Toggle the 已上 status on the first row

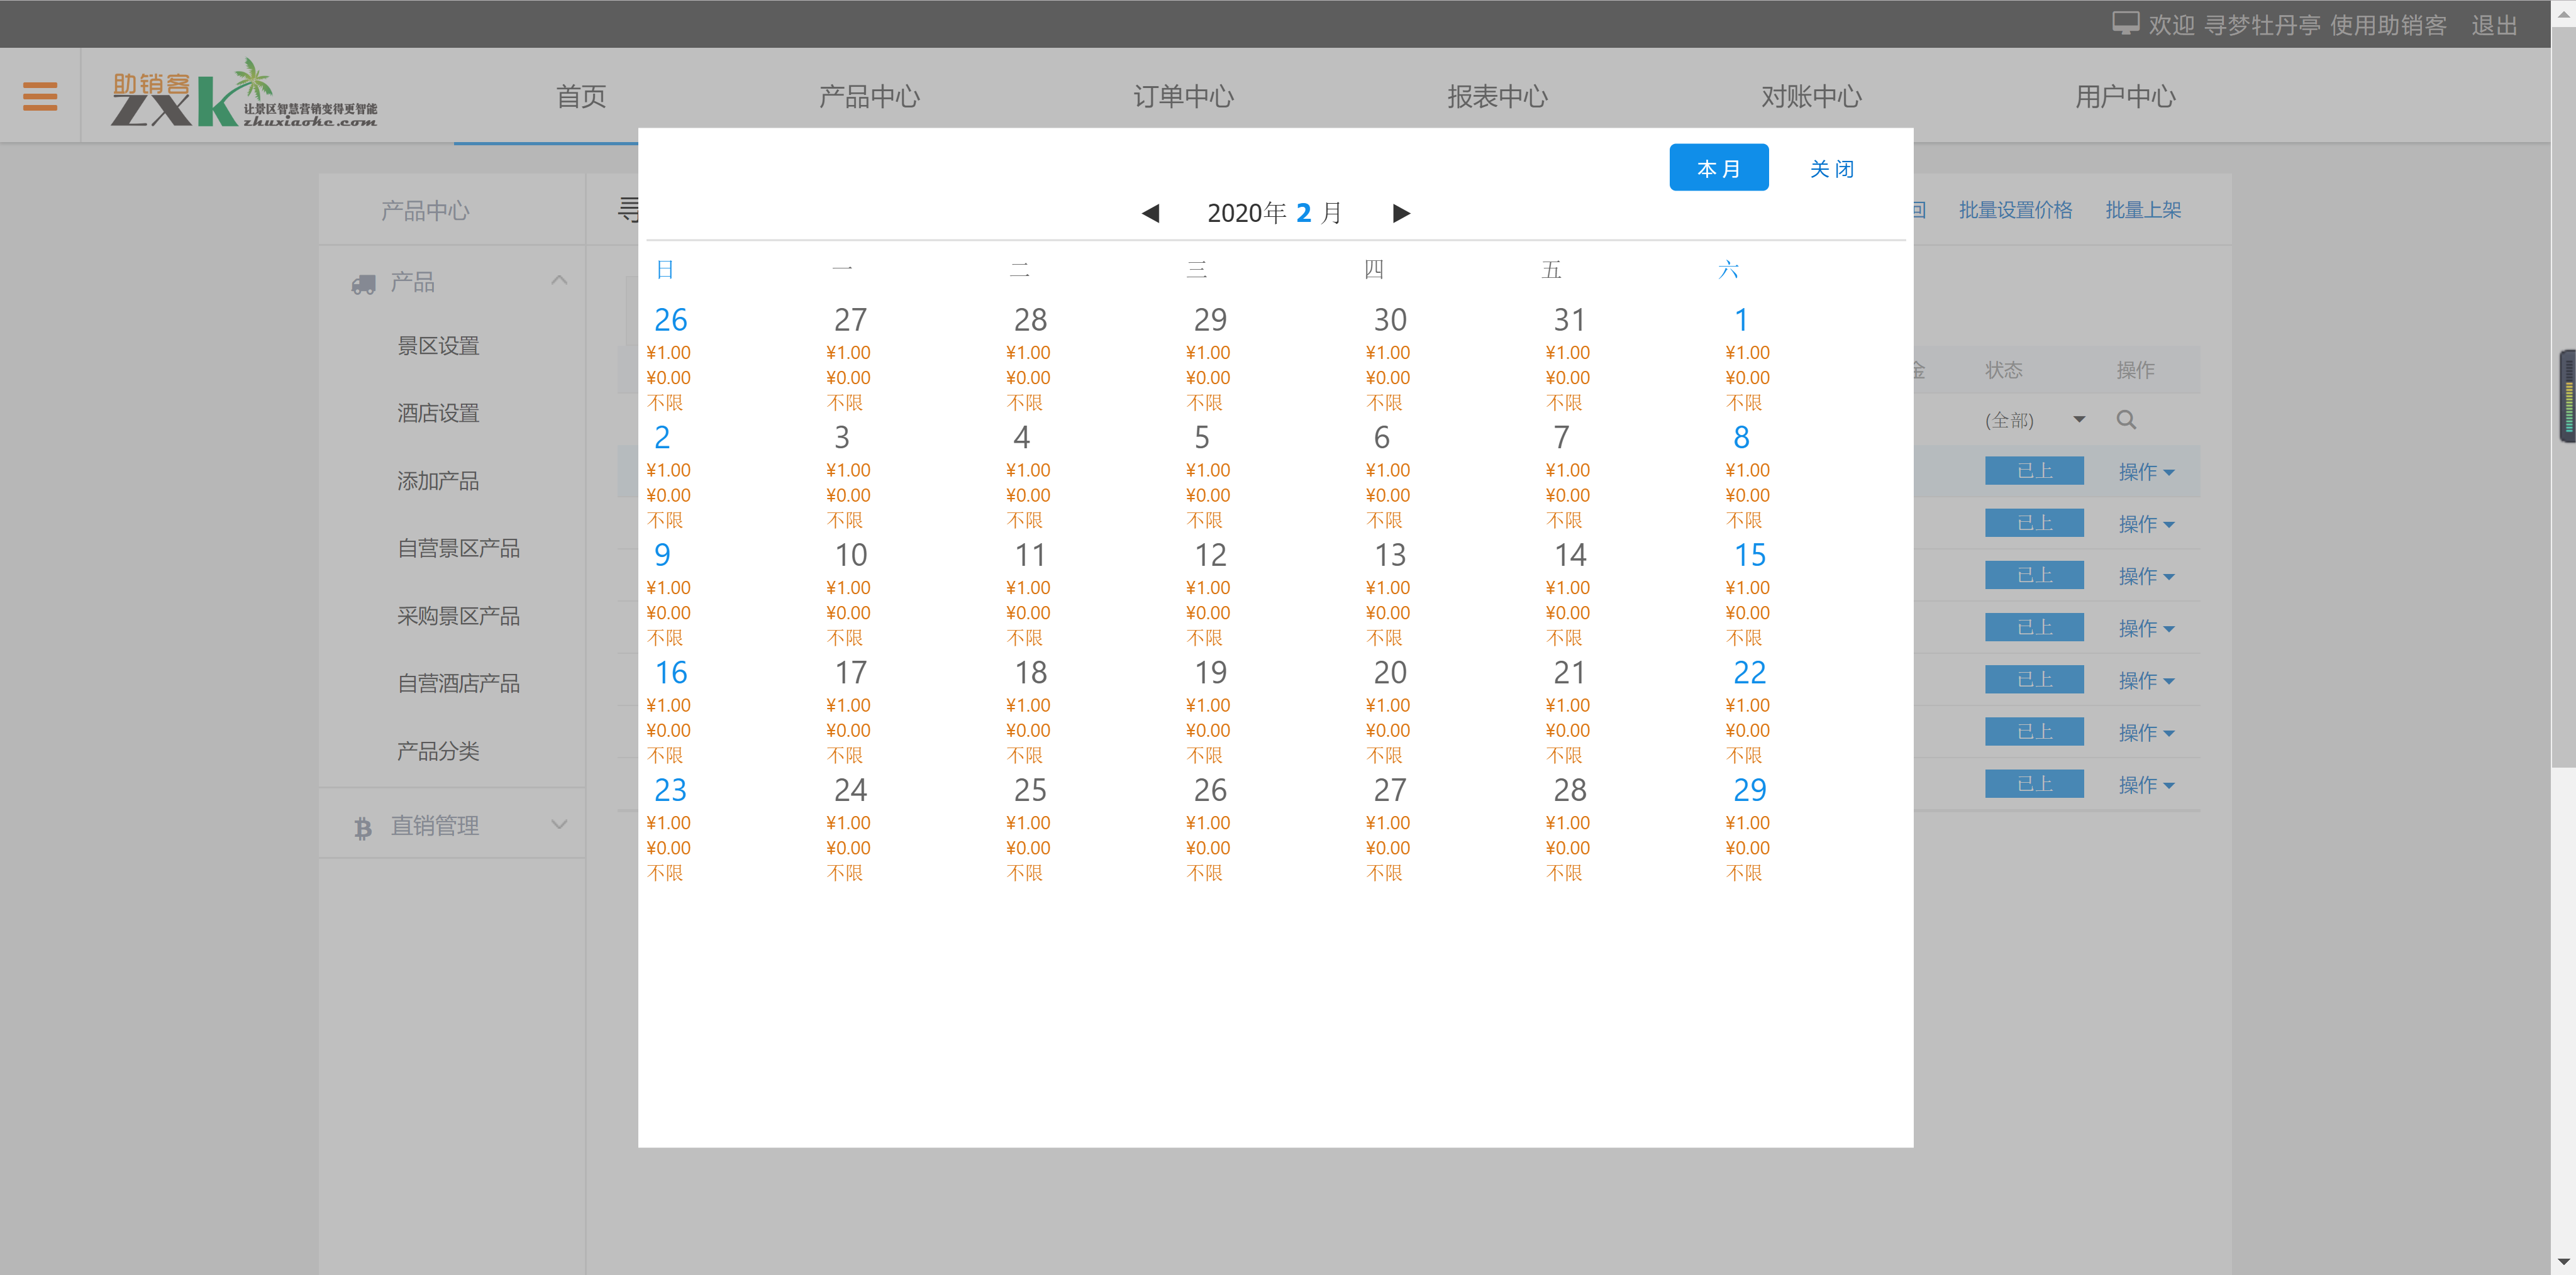[2034, 471]
